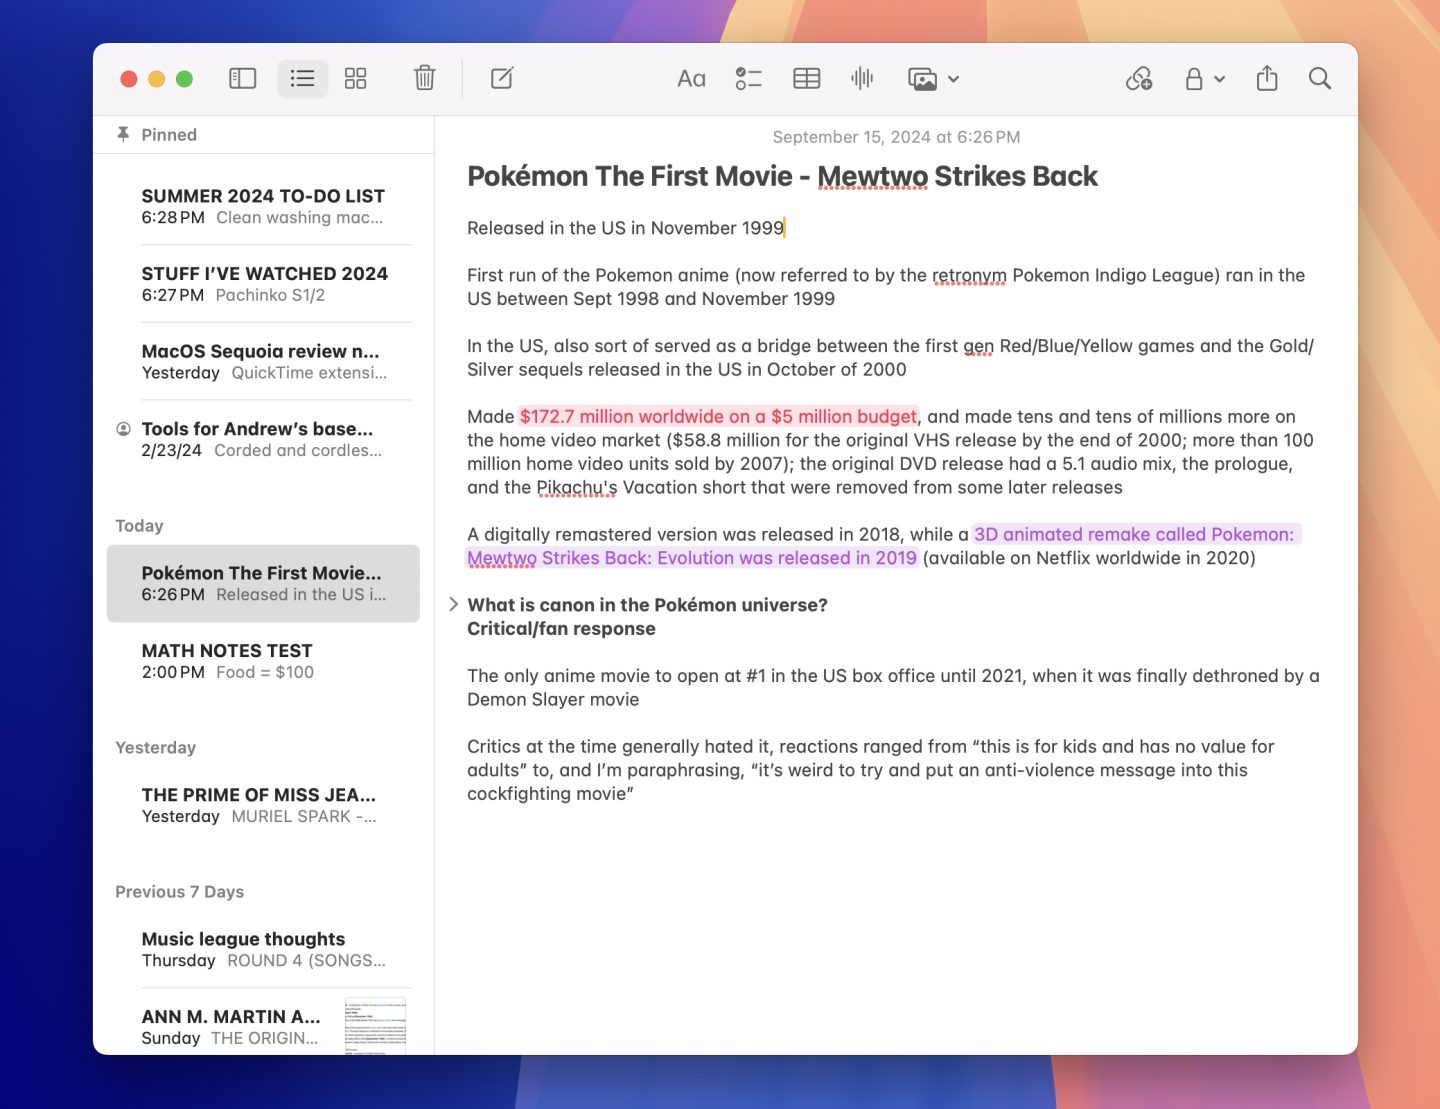Add a table to the note
Viewport: 1440px width, 1109px height.
pyautogui.click(x=806, y=79)
